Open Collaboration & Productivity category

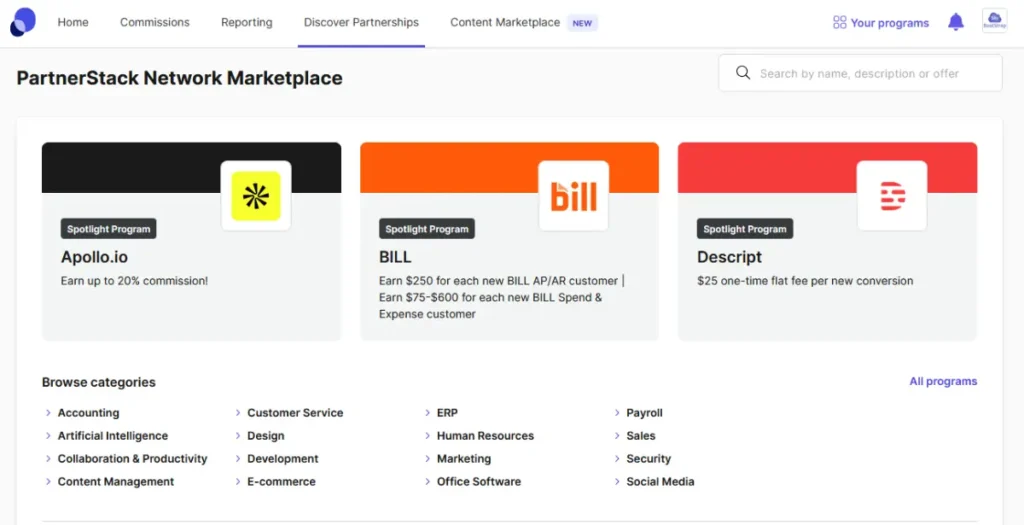[x=132, y=458]
